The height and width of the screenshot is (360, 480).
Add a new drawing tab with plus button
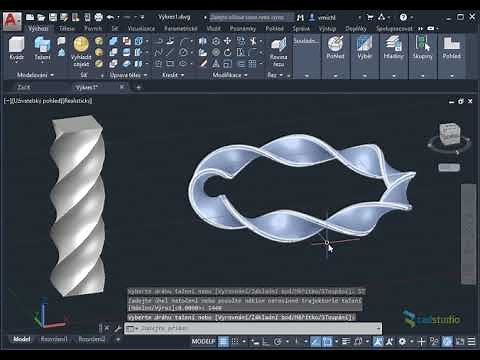tap(139, 87)
